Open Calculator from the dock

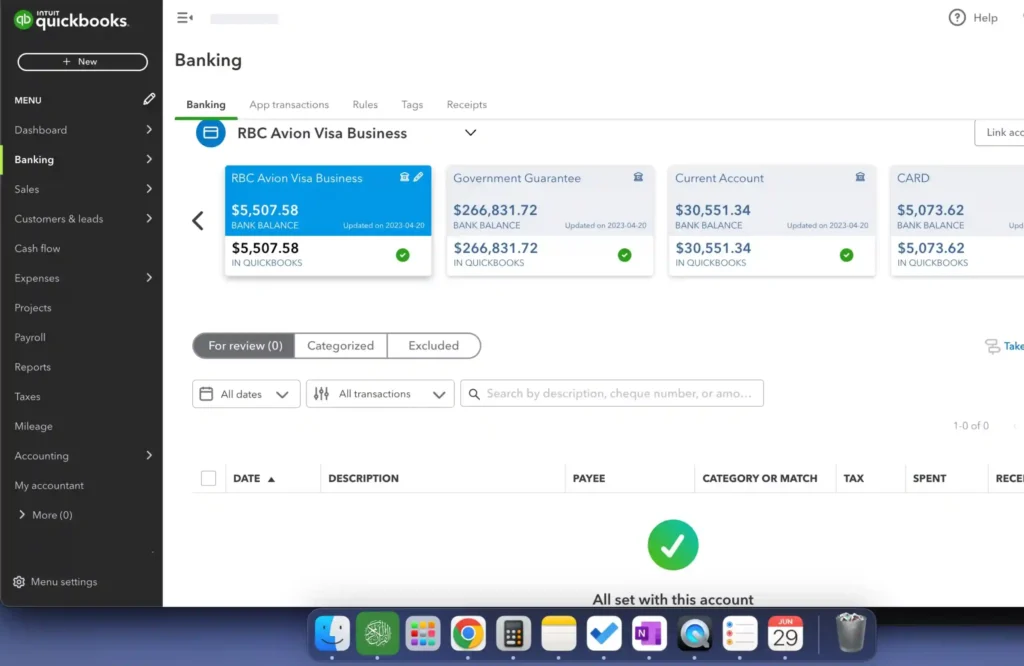coord(513,633)
